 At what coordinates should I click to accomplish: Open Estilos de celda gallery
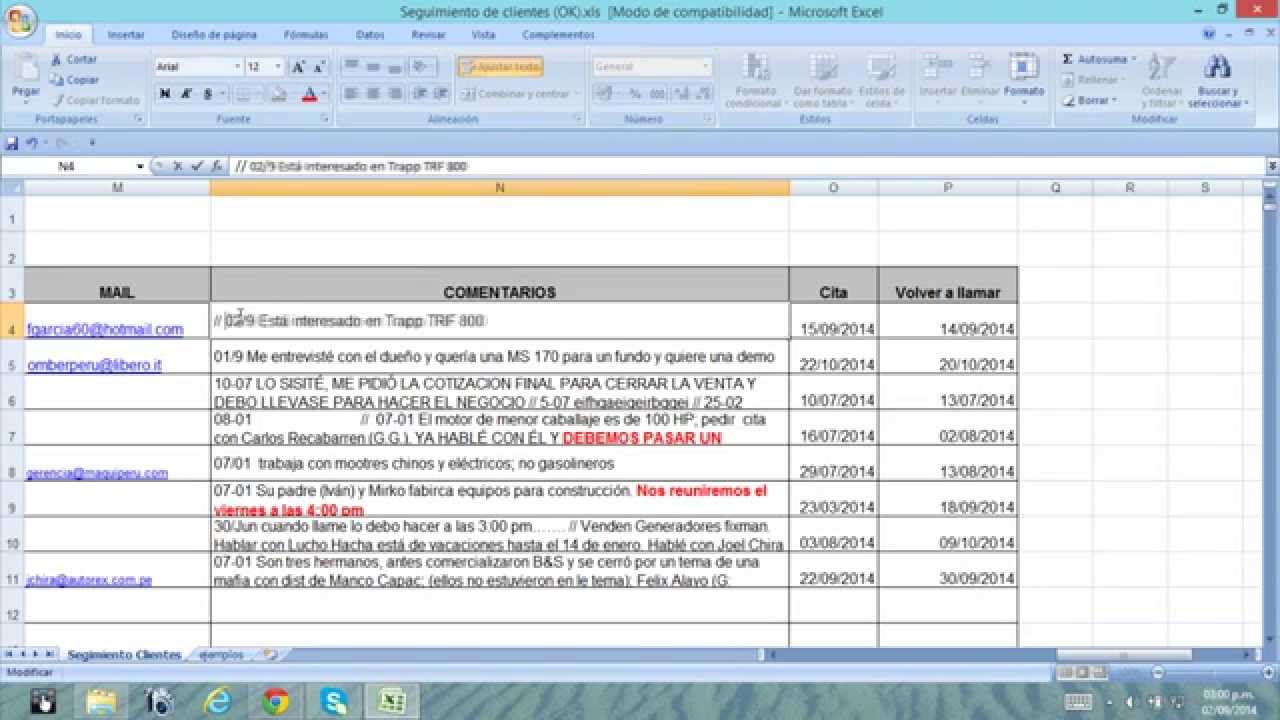(881, 80)
